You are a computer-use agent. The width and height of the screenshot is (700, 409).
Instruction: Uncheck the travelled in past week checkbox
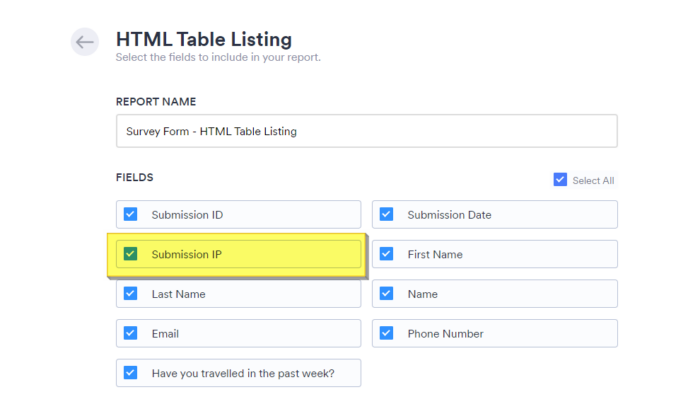pyautogui.click(x=130, y=373)
